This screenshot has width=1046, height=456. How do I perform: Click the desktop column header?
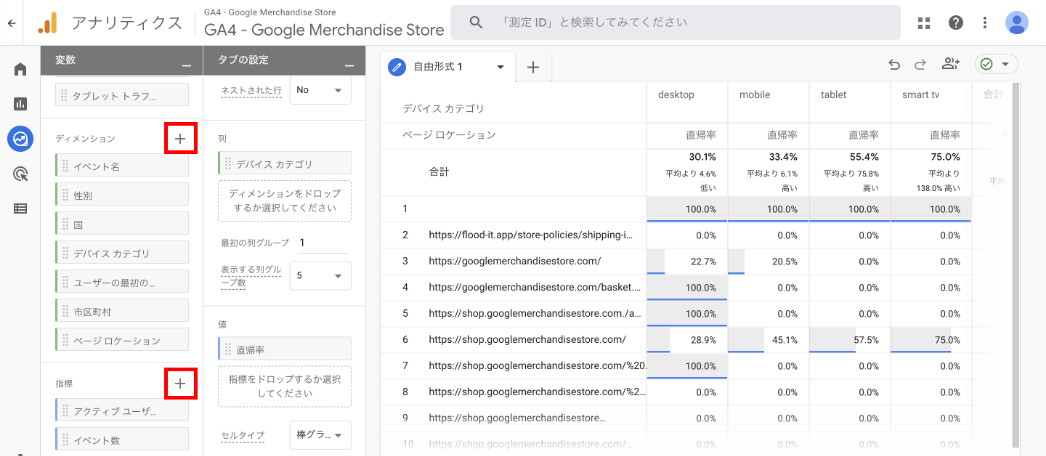pos(676,95)
